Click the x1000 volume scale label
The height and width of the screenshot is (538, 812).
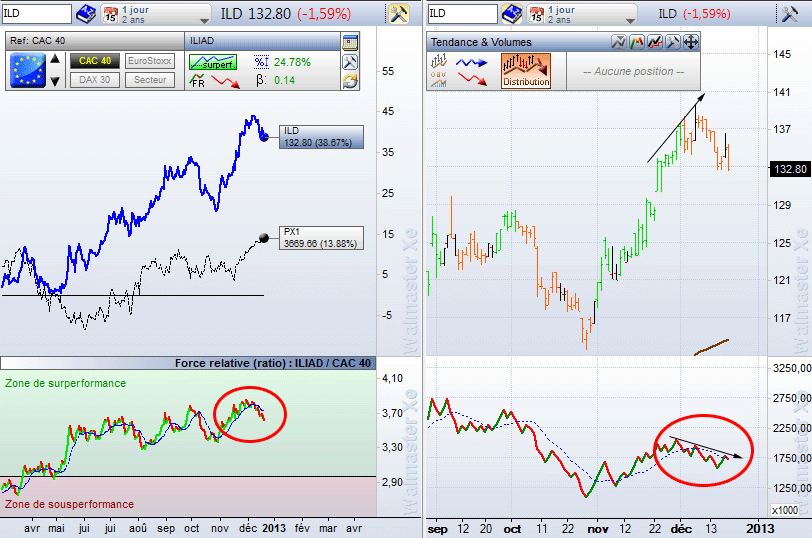(785, 510)
